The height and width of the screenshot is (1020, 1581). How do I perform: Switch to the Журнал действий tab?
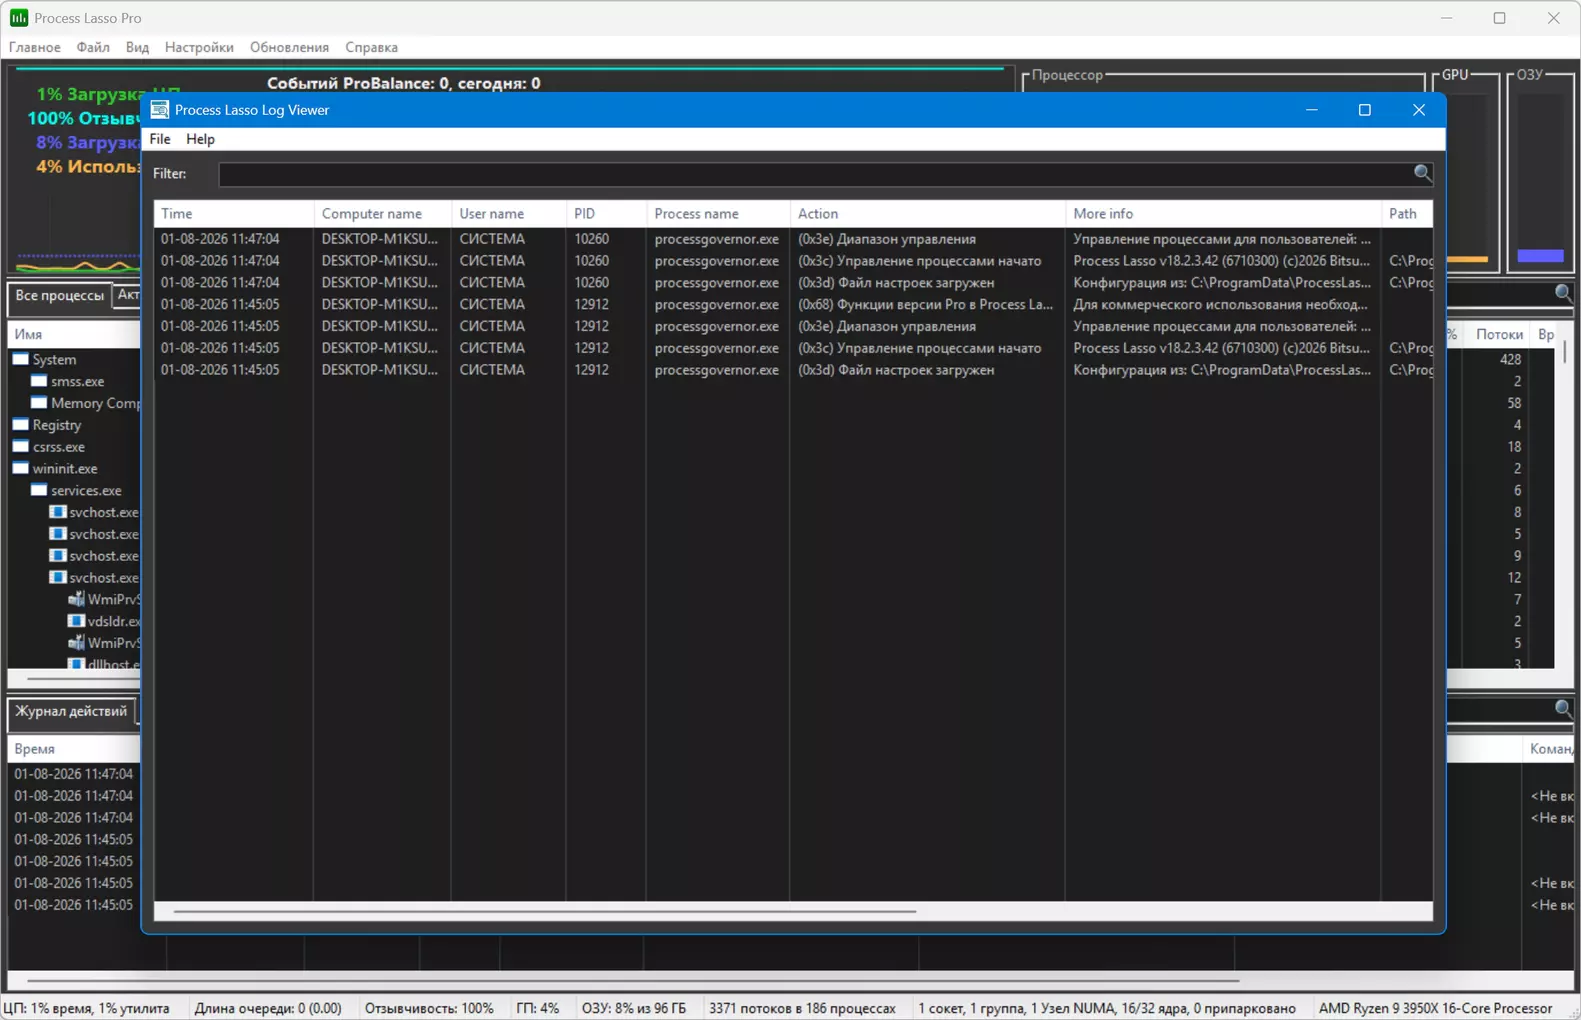(71, 712)
